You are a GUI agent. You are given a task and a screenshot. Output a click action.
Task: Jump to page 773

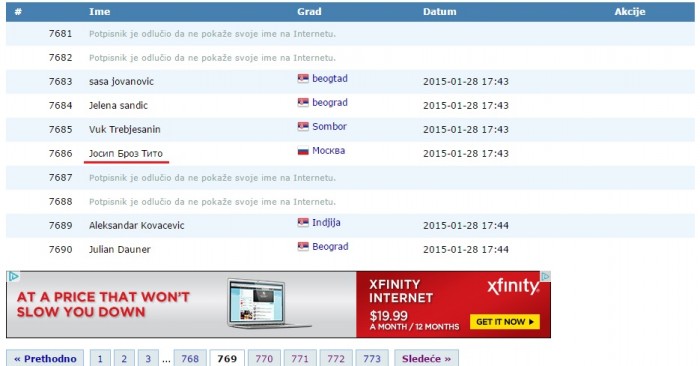point(372,359)
